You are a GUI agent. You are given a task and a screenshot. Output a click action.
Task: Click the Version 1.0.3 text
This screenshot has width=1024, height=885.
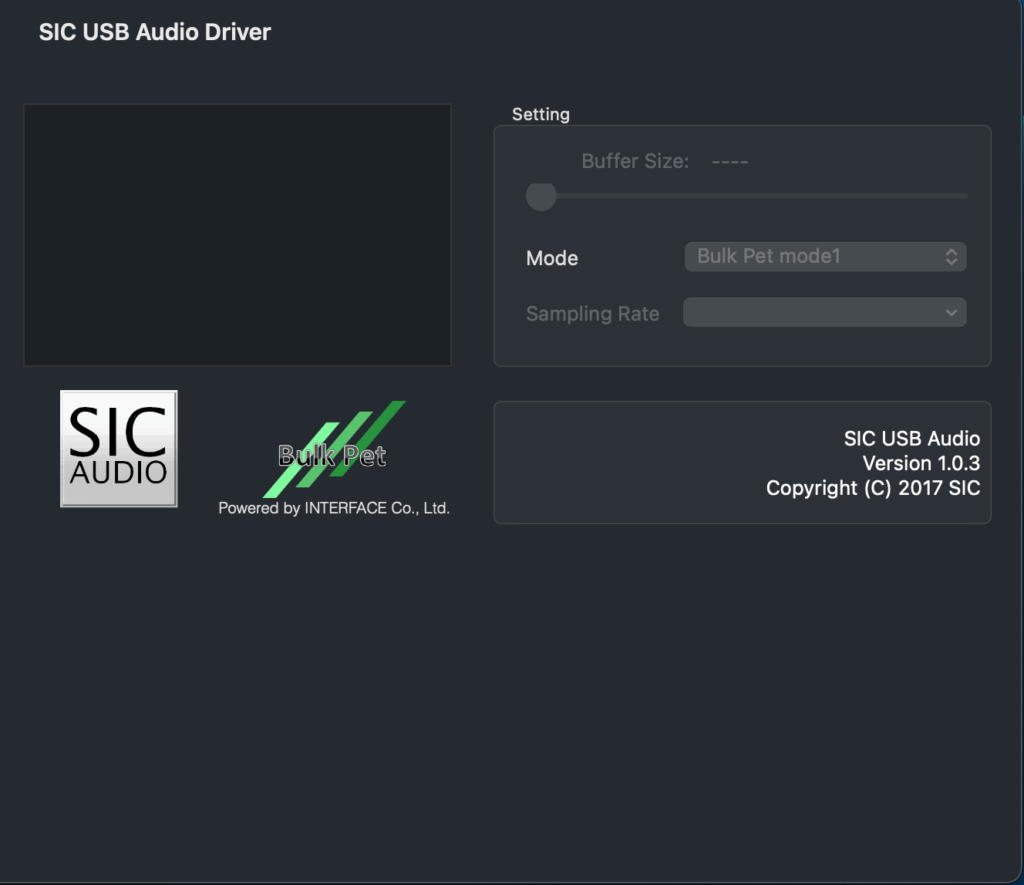point(921,463)
